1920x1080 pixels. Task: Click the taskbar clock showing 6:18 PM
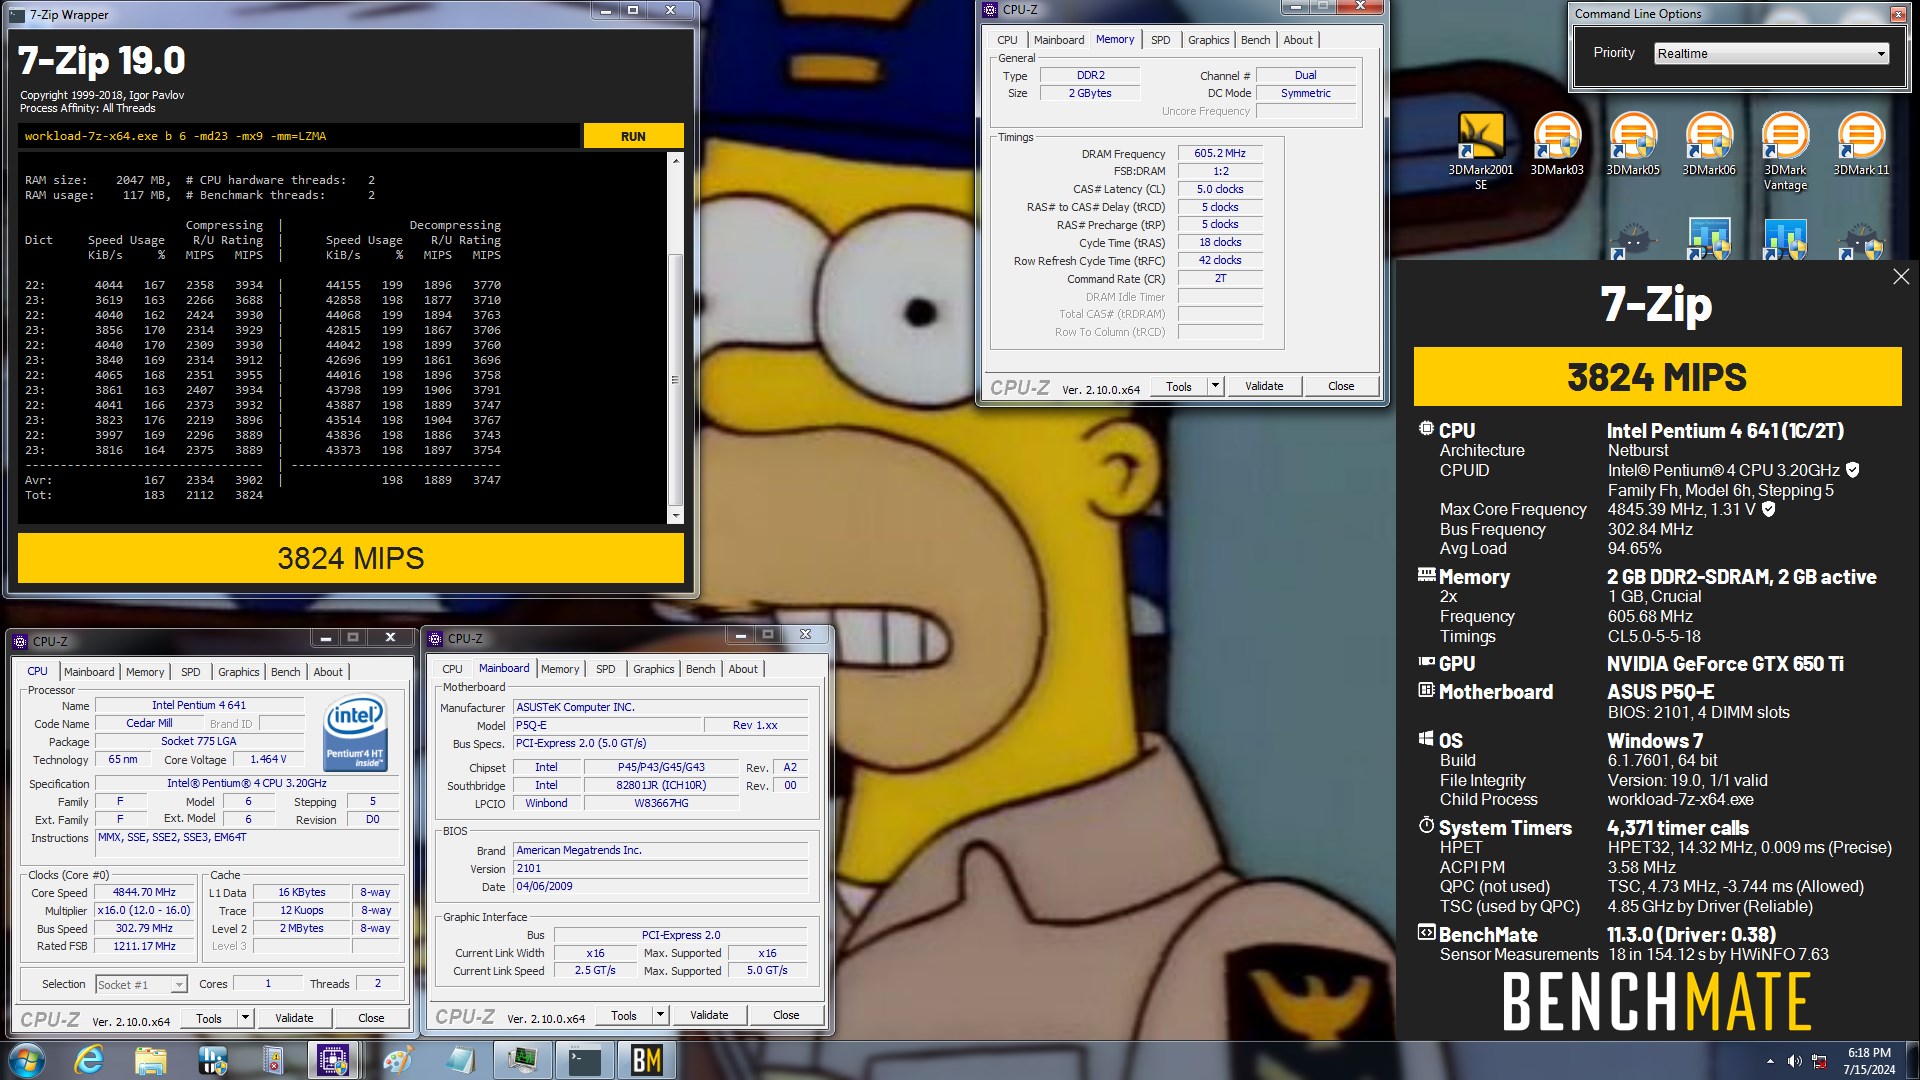[x=1869, y=1061]
